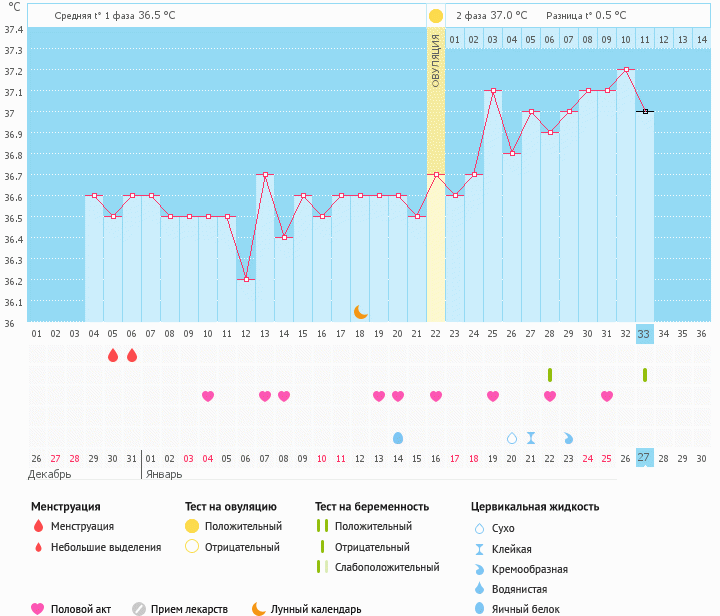
Task: Click the vertical ОВУЛЯЦИЯ column
Action: pyautogui.click(x=436, y=175)
